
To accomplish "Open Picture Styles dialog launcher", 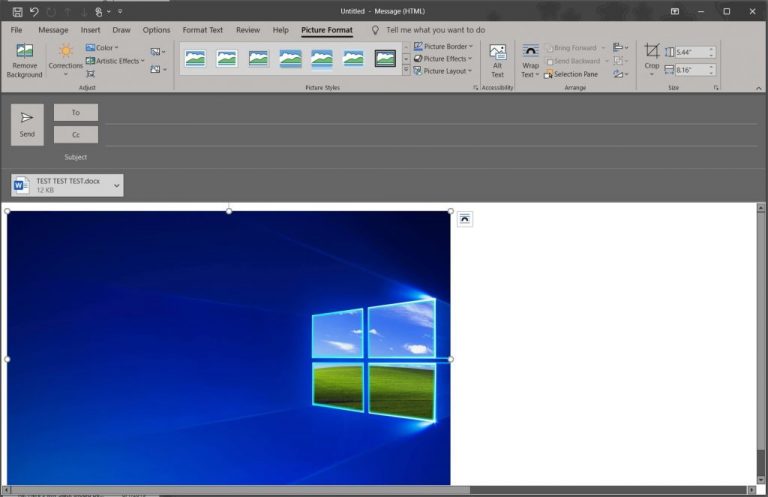I will tap(476, 88).
